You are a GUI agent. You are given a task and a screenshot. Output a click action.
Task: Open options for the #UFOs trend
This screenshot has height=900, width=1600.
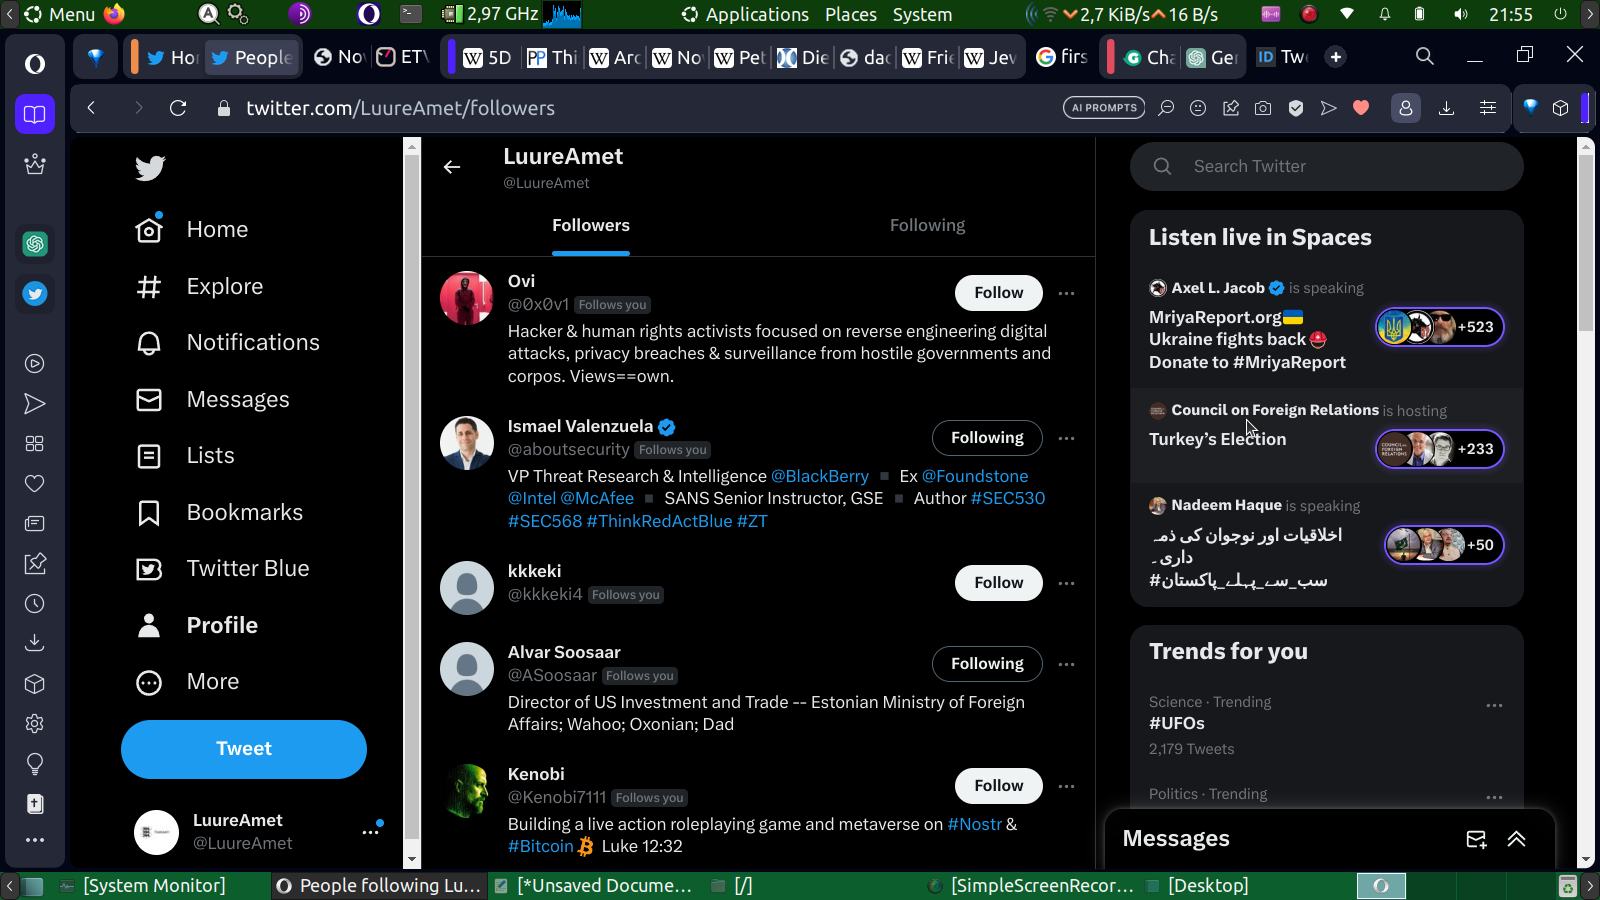pos(1494,705)
